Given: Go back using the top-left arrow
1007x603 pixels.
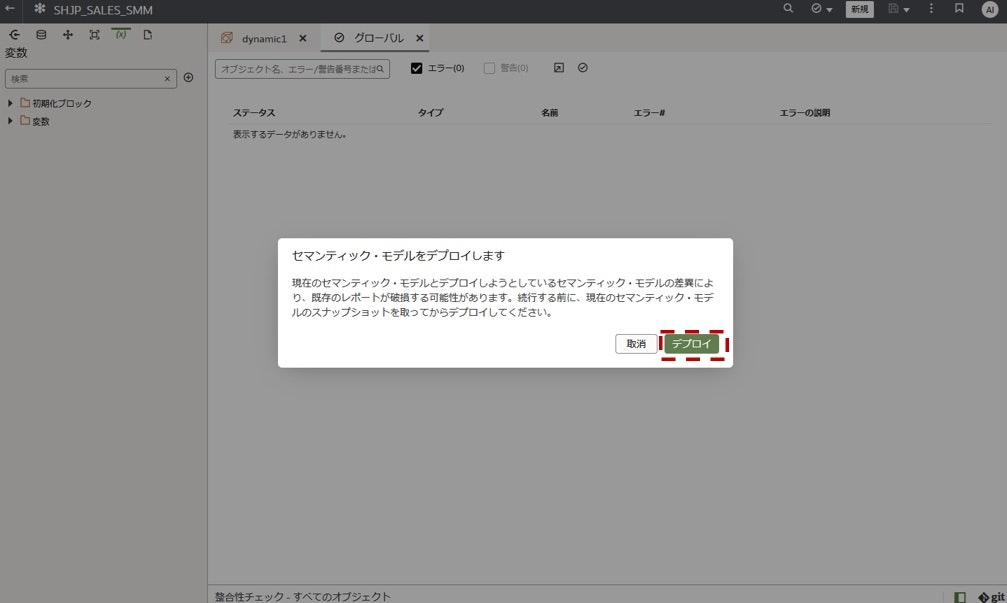Looking at the screenshot, I should point(10,9).
